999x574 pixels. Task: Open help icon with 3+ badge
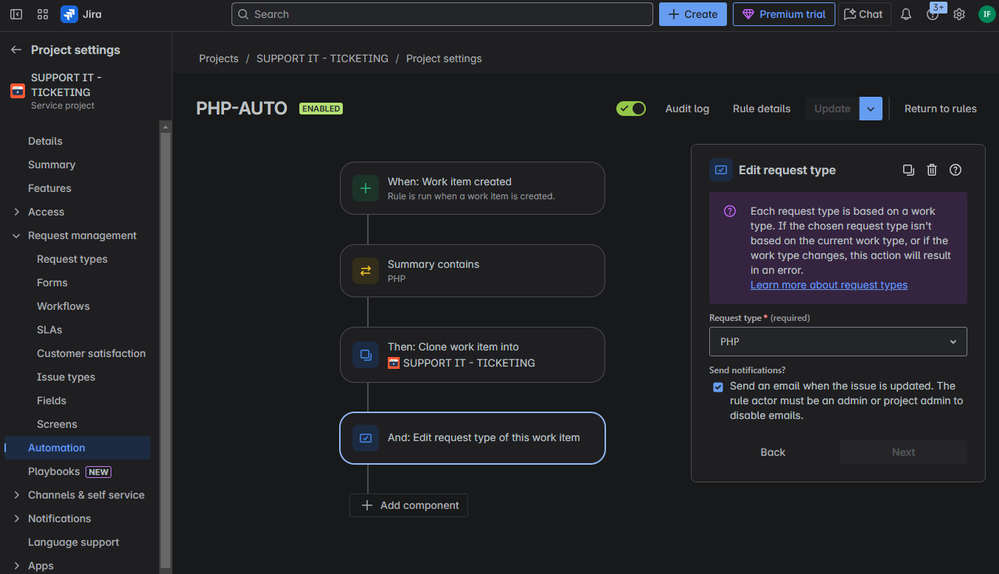pyautogui.click(x=933, y=14)
